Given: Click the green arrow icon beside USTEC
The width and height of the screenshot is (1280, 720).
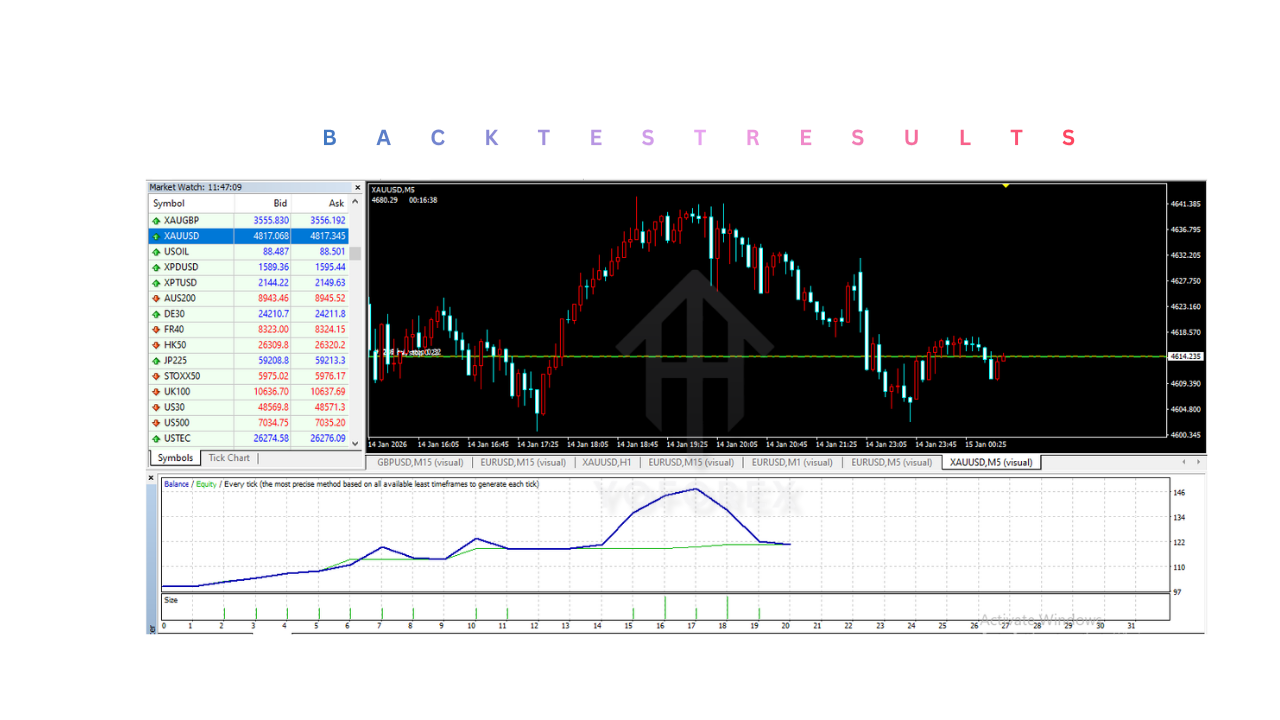Looking at the screenshot, I should (x=156, y=438).
